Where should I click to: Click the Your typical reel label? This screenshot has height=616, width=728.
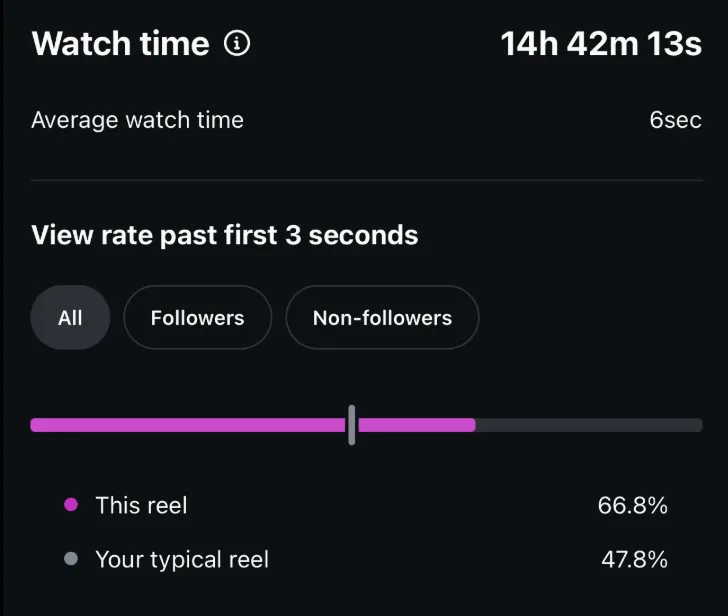[x=182, y=559]
